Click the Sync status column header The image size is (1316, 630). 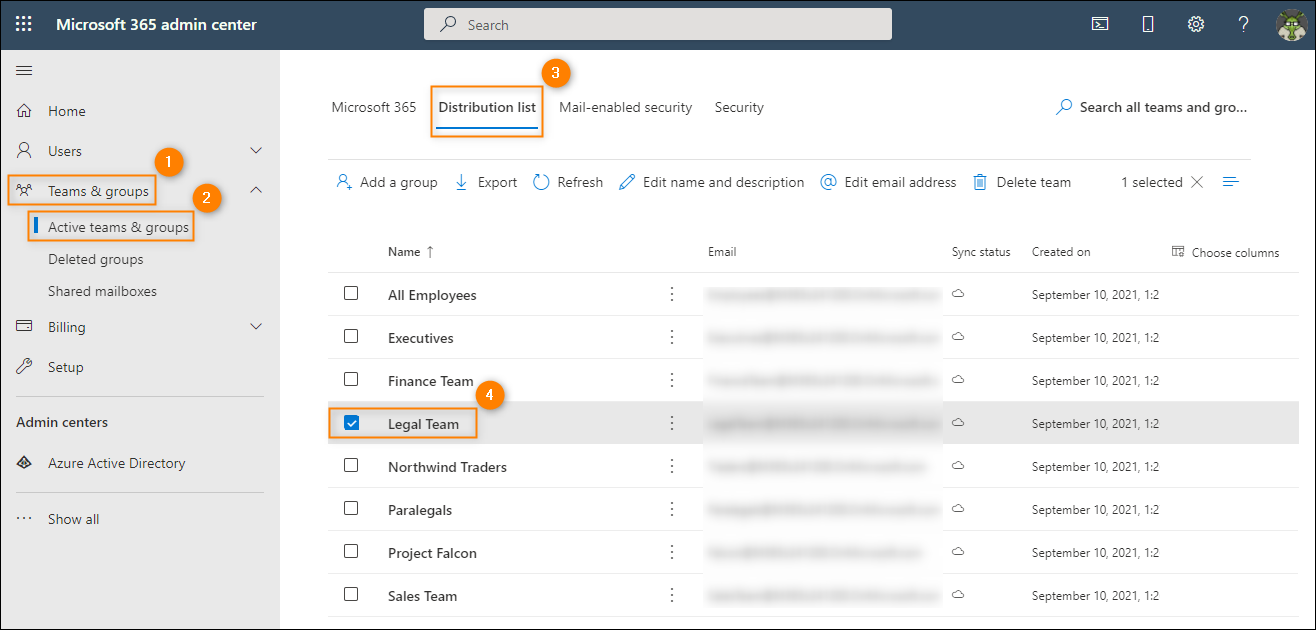click(981, 252)
